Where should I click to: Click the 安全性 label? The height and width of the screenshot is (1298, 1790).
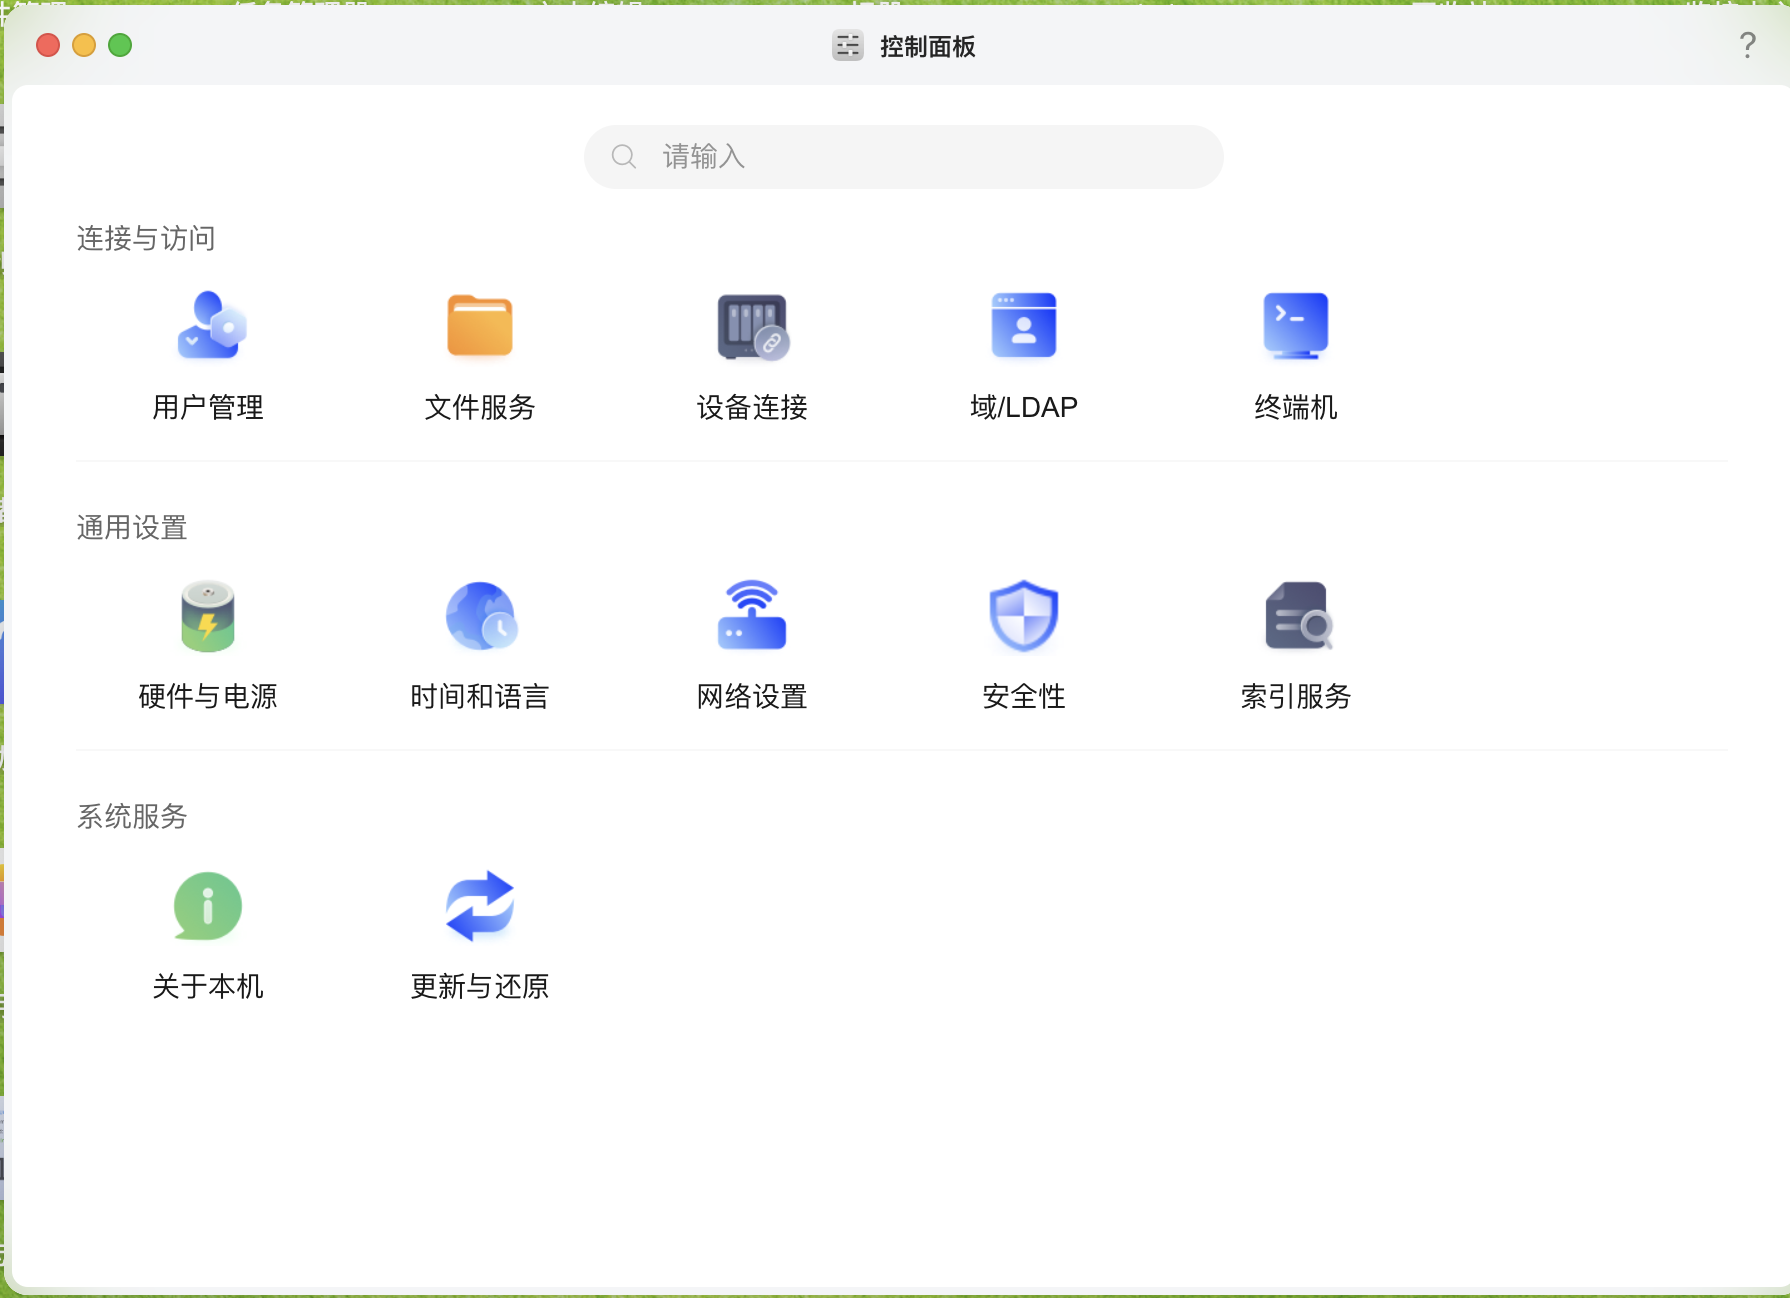click(x=1024, y=696)
